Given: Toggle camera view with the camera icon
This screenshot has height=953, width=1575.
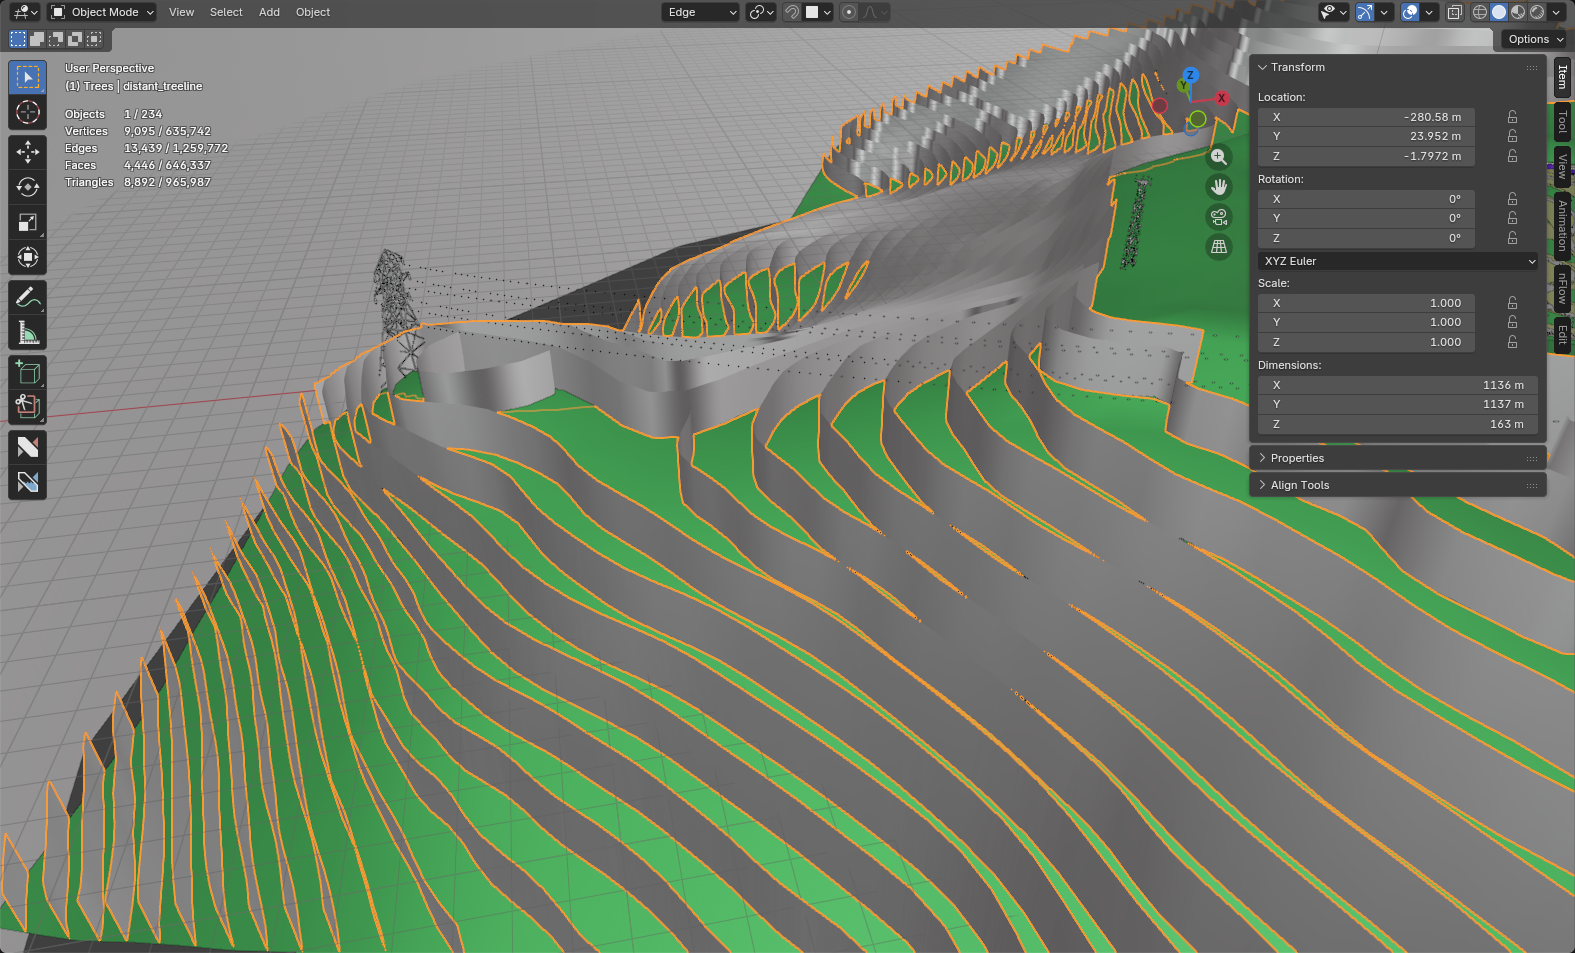Looking at the screenshot, I should tap(1218, 217).
